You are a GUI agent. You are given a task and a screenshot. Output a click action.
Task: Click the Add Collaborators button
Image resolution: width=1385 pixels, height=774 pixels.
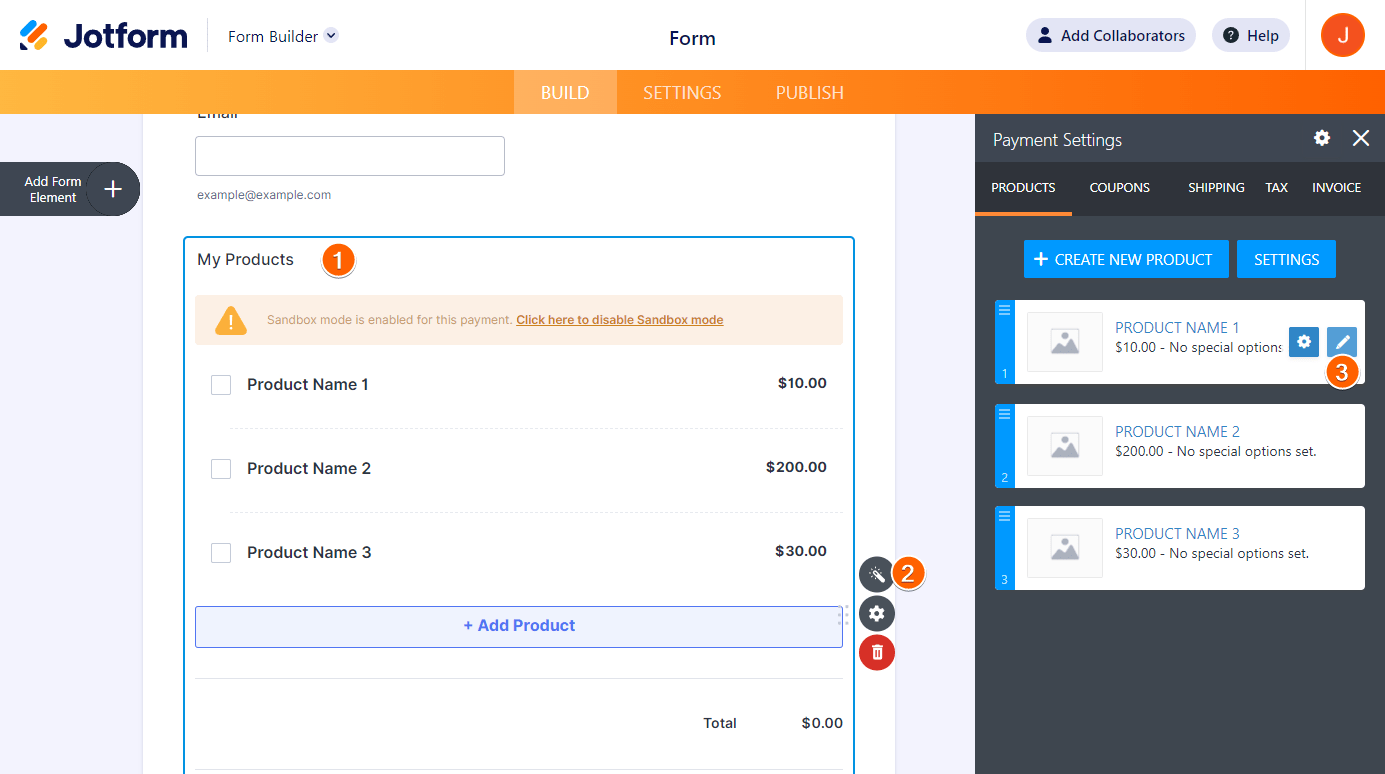(1111, 35)
